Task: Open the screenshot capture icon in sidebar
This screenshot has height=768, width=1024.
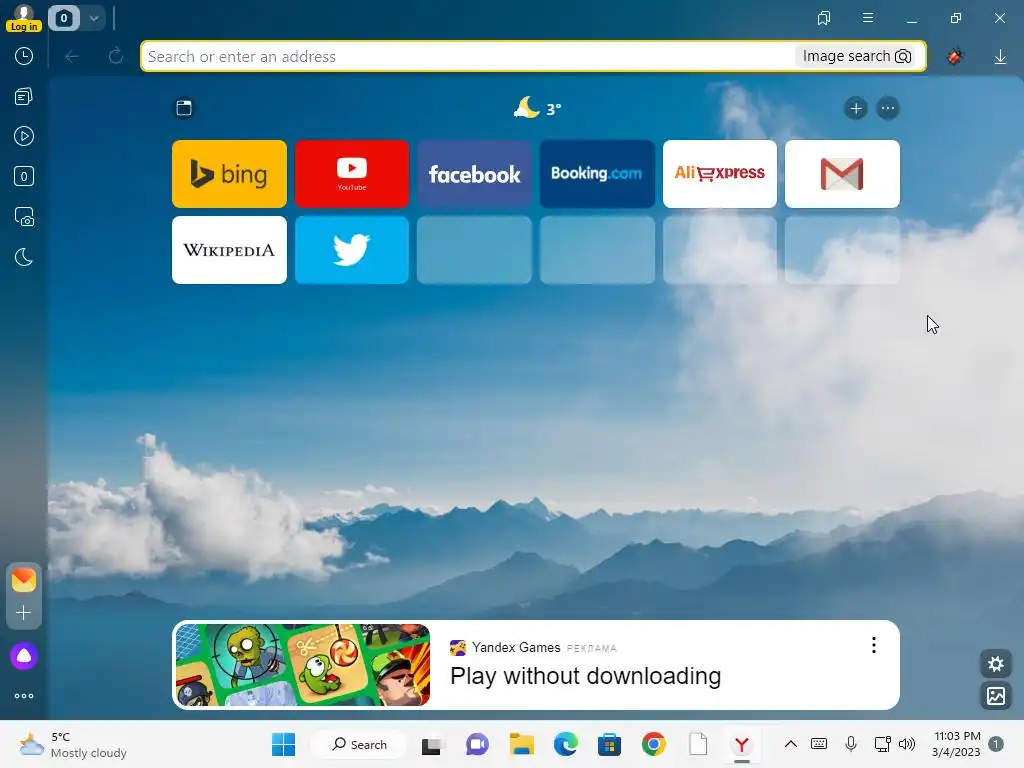Action: tap(24, 217)
